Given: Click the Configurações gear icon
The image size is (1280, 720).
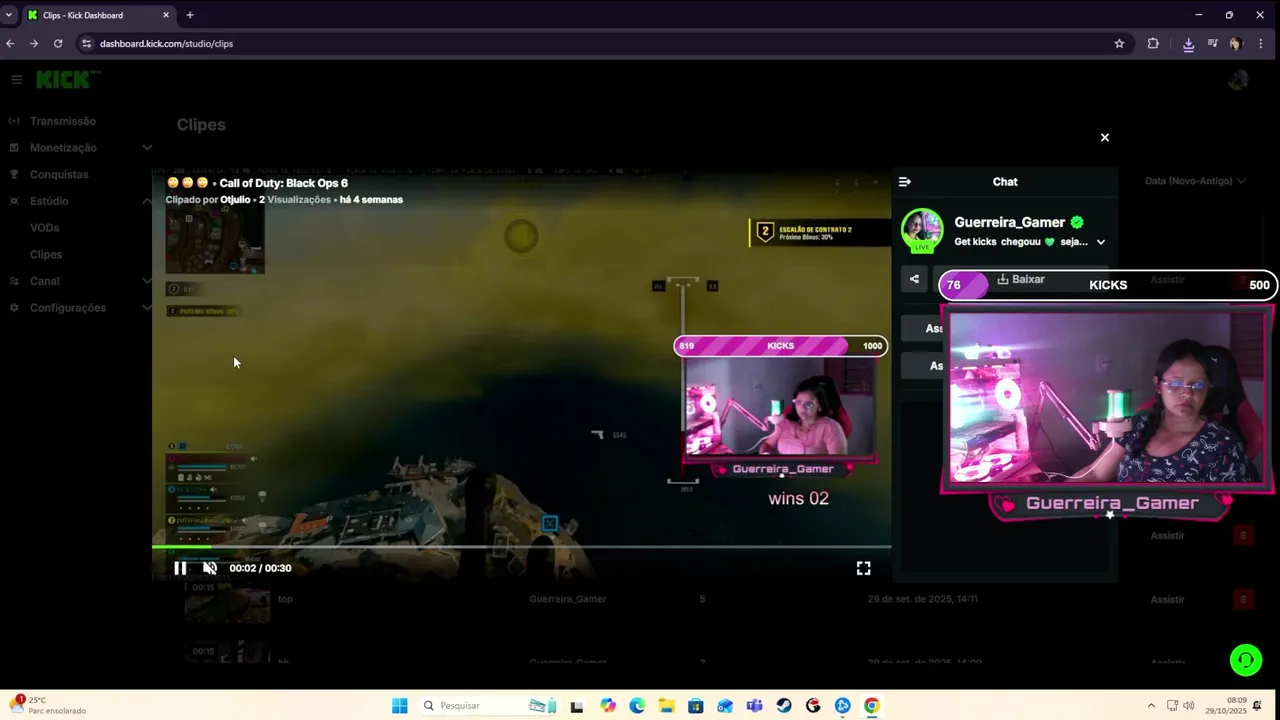Looking at the screenshot, I should (14, 308).
